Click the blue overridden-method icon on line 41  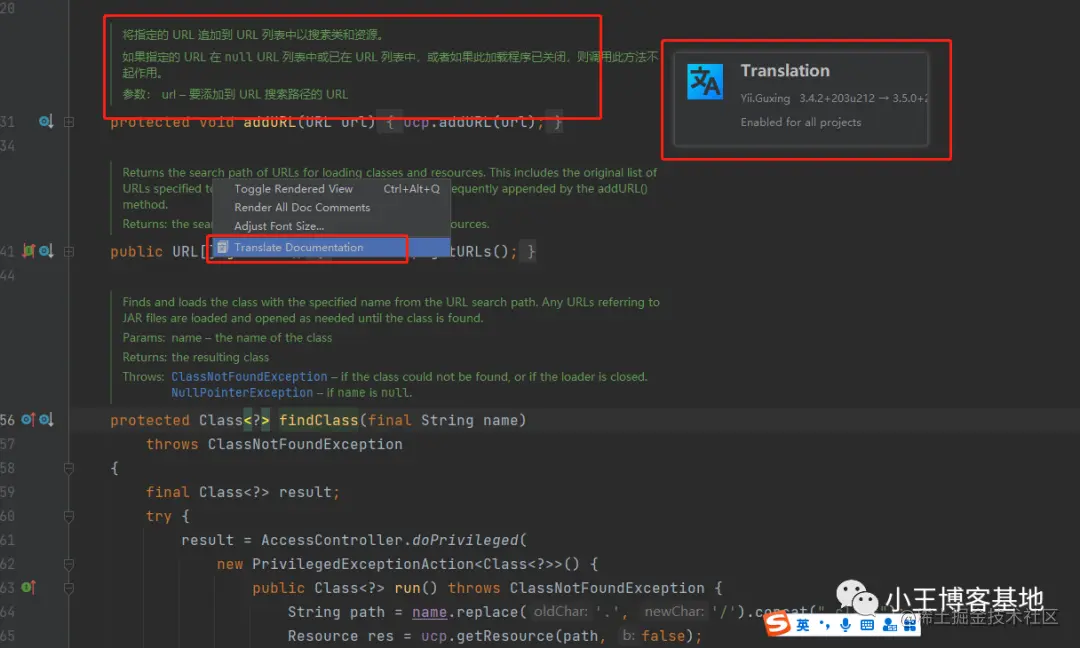click(45, 251)
